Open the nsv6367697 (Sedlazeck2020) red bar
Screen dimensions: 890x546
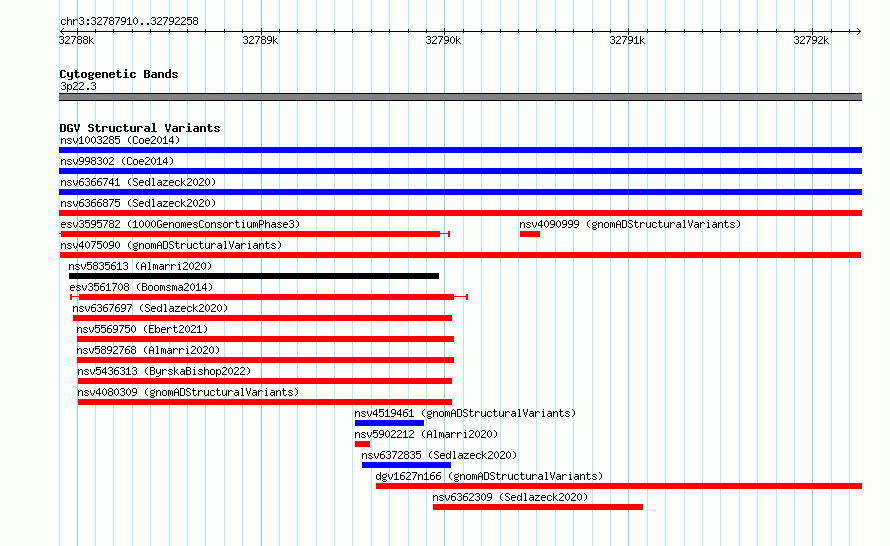coord(262,318)
